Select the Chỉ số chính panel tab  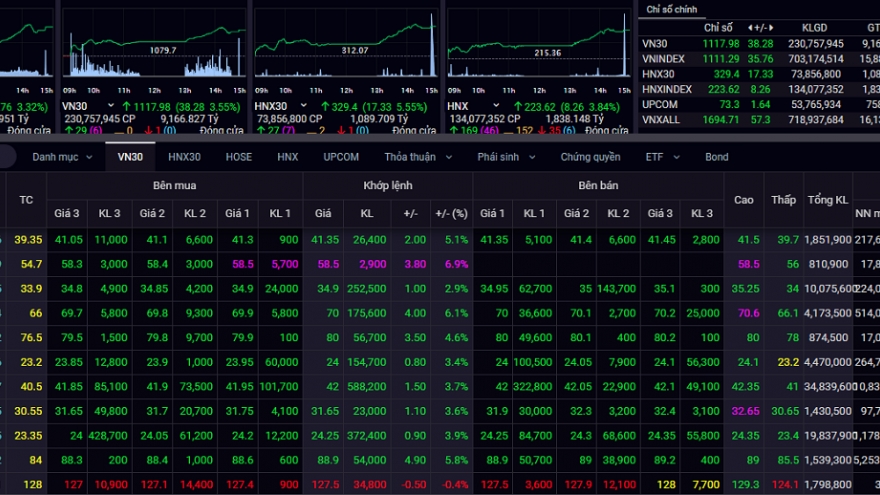(x=673, y=9)
